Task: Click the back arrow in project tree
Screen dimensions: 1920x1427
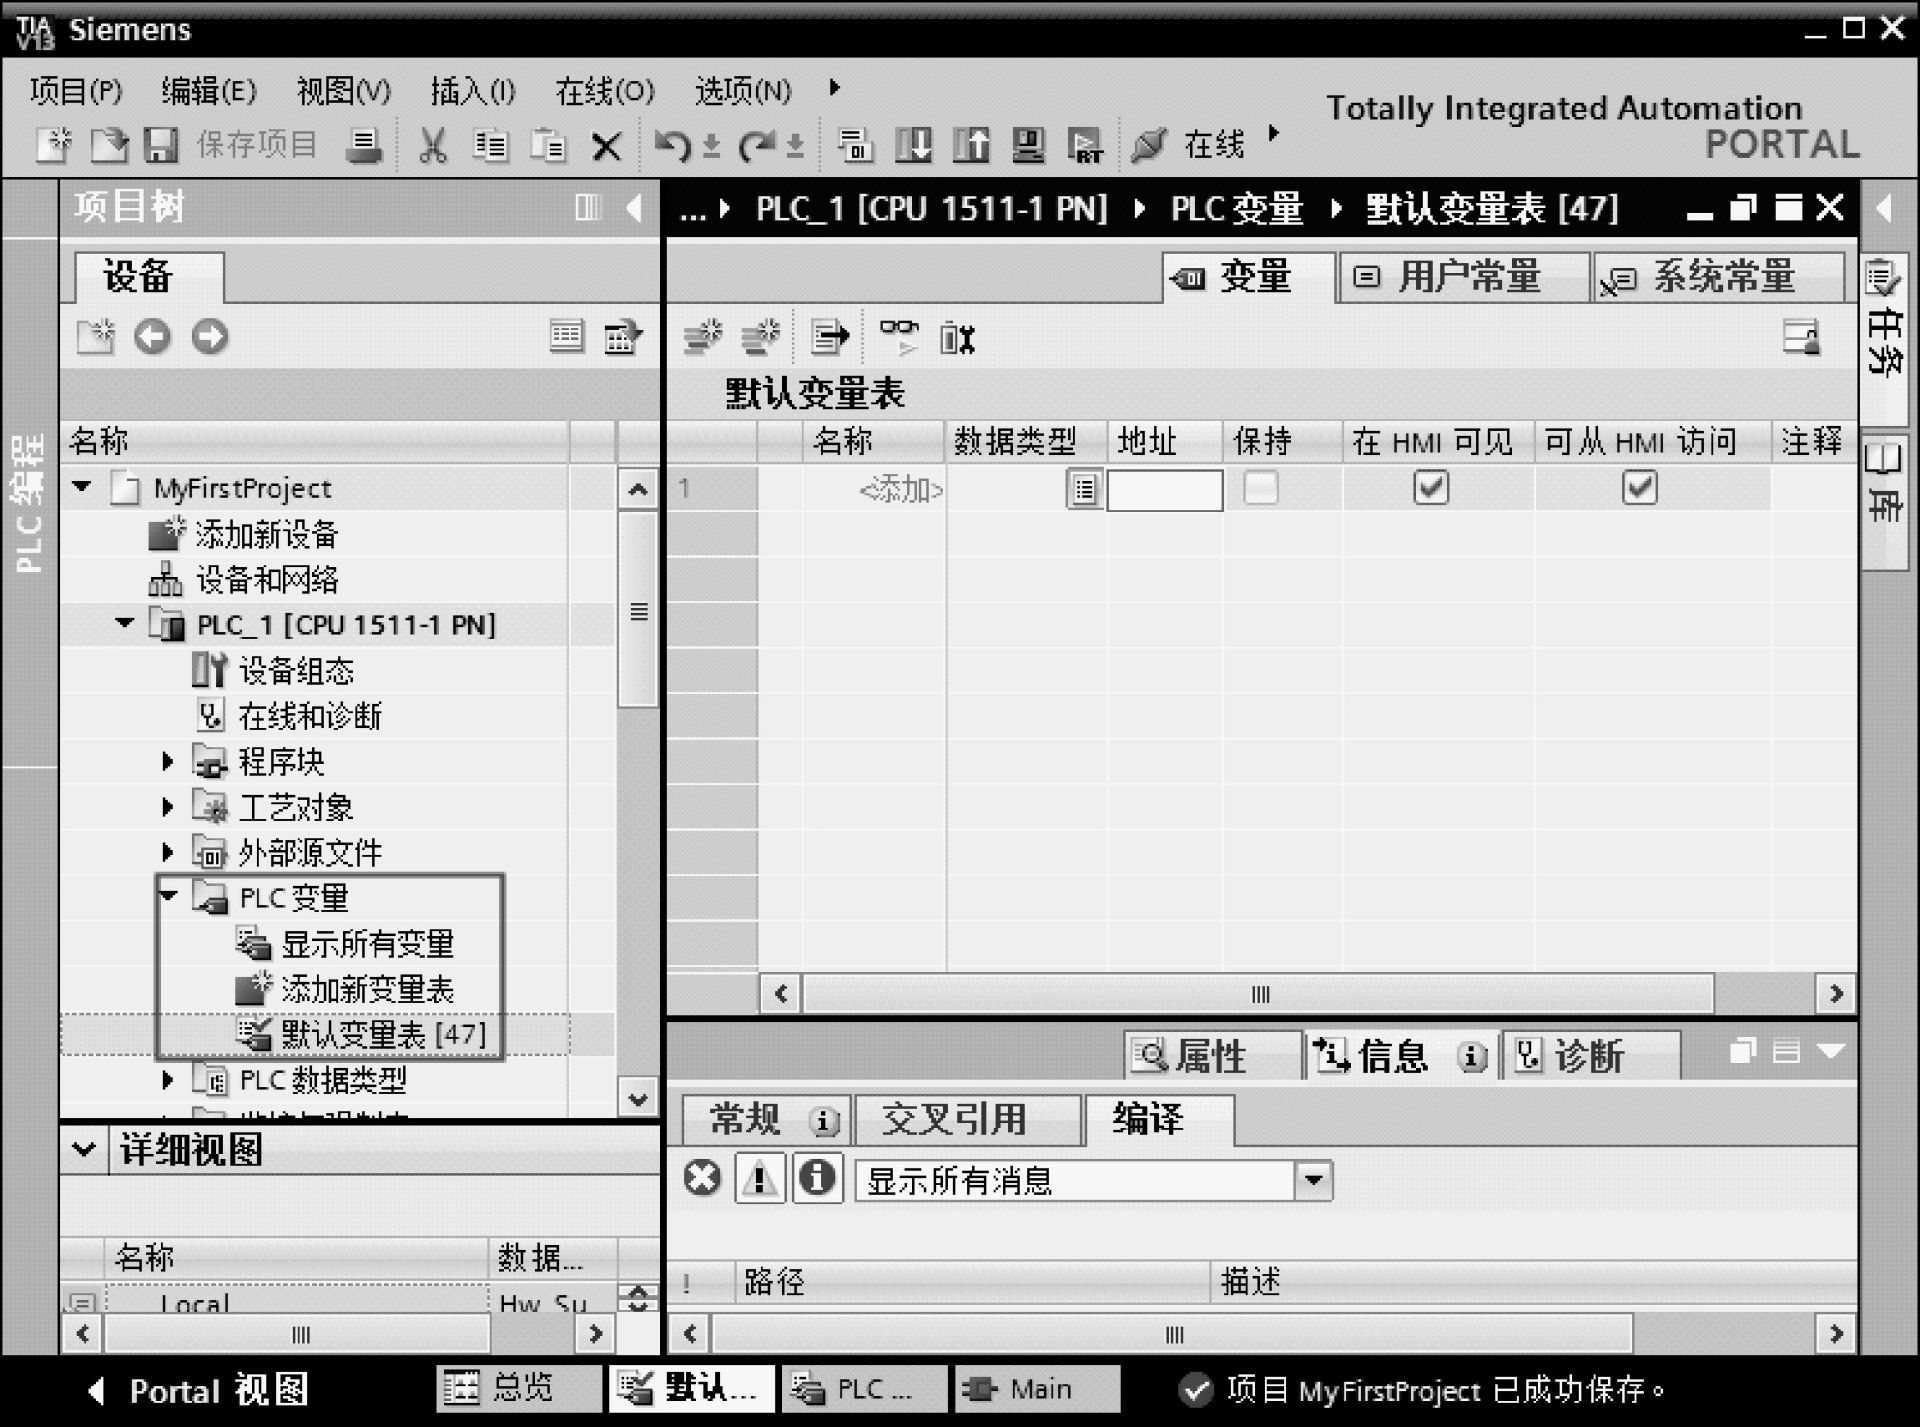Action: coord(152,337)
